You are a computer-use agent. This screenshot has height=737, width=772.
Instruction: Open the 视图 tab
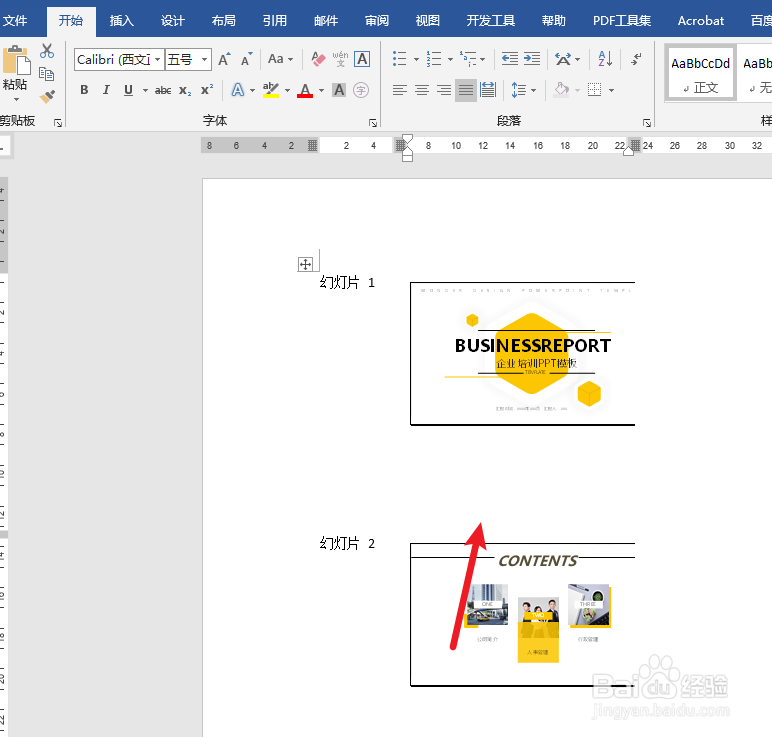(x=427, y=21)
